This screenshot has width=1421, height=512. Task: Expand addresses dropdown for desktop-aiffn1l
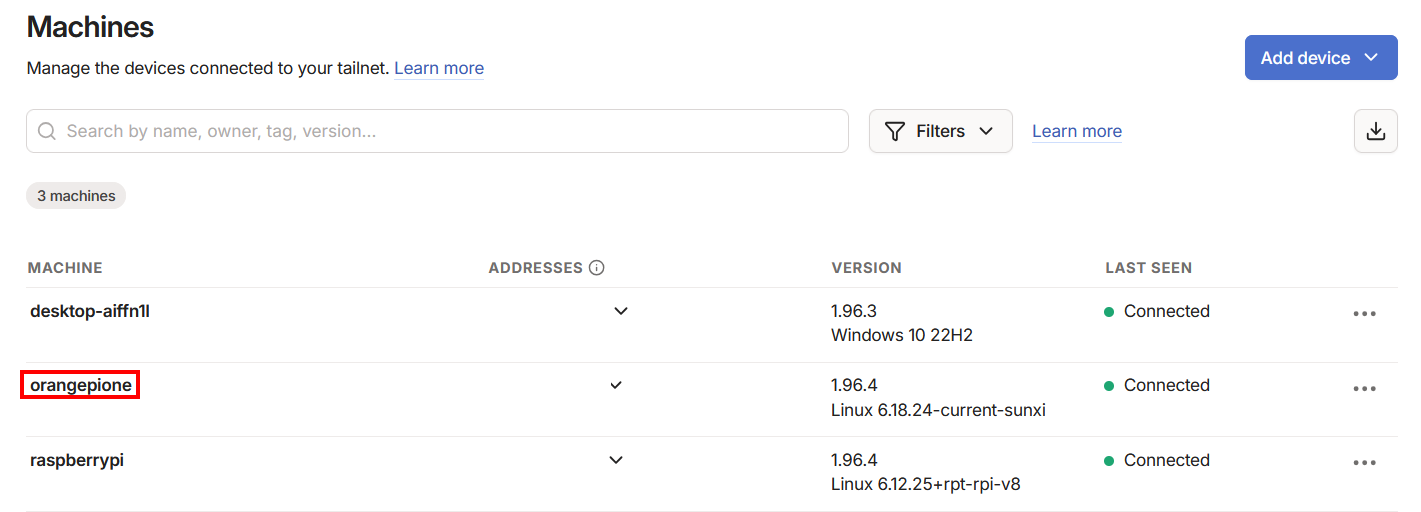click(621, 311)
